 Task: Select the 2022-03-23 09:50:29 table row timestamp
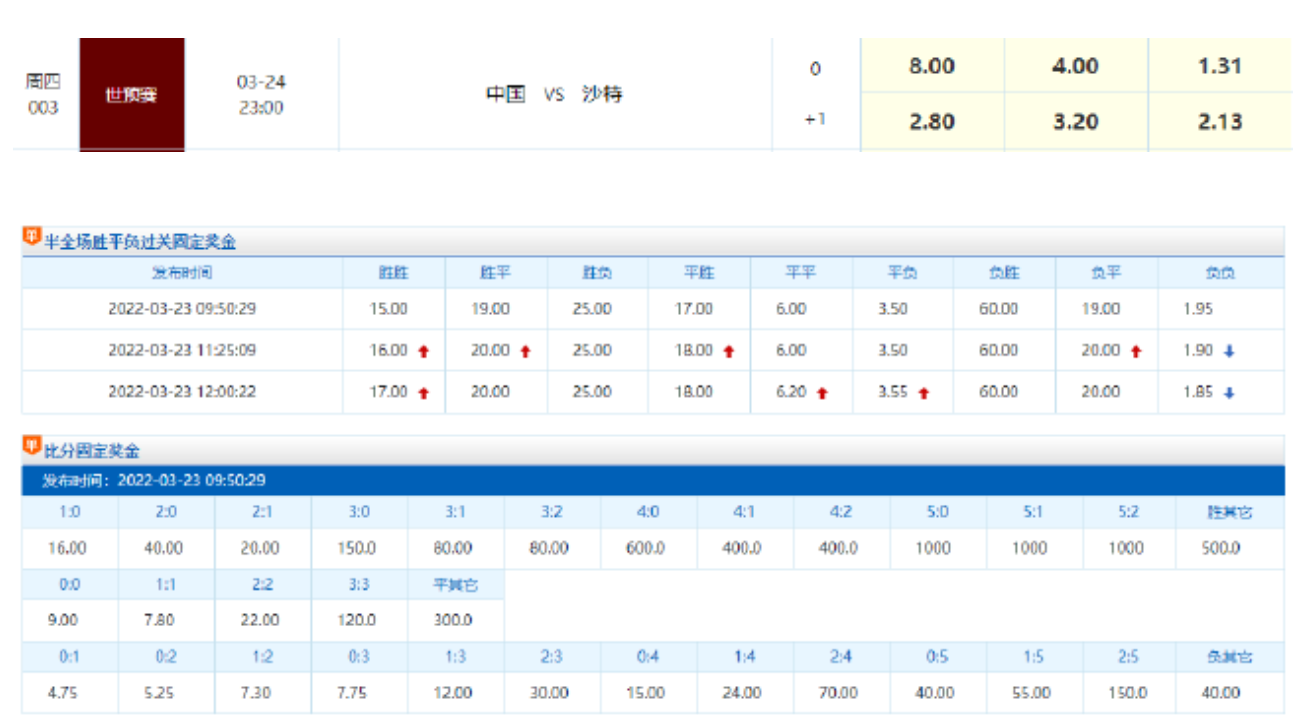coord(182,309)
